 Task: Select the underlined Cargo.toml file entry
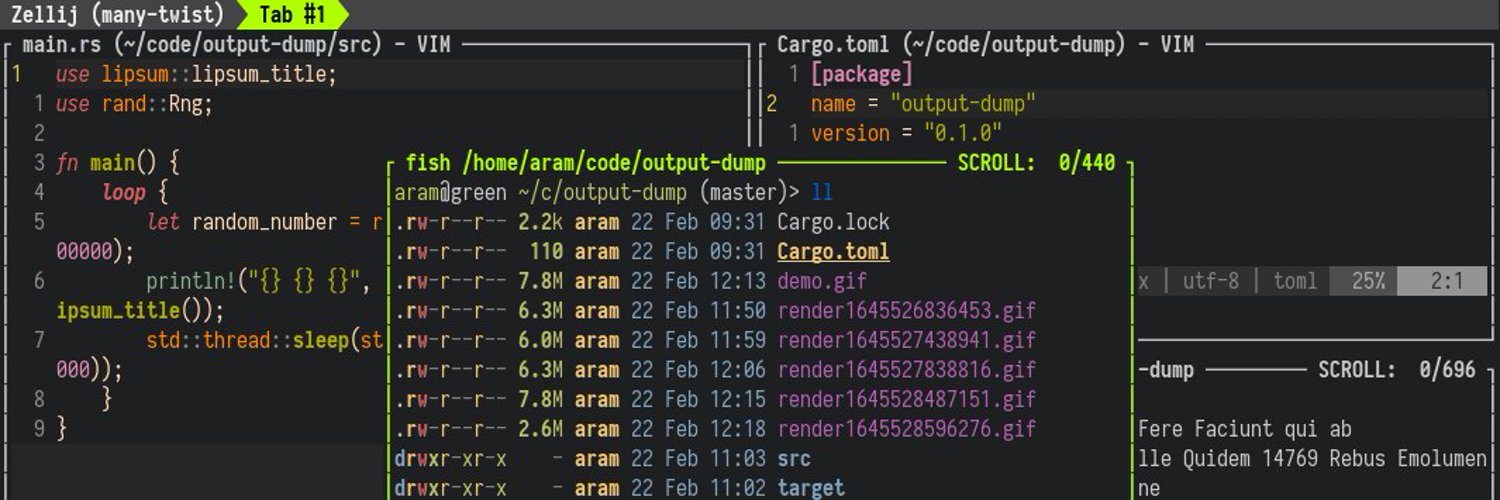(833, 252)
